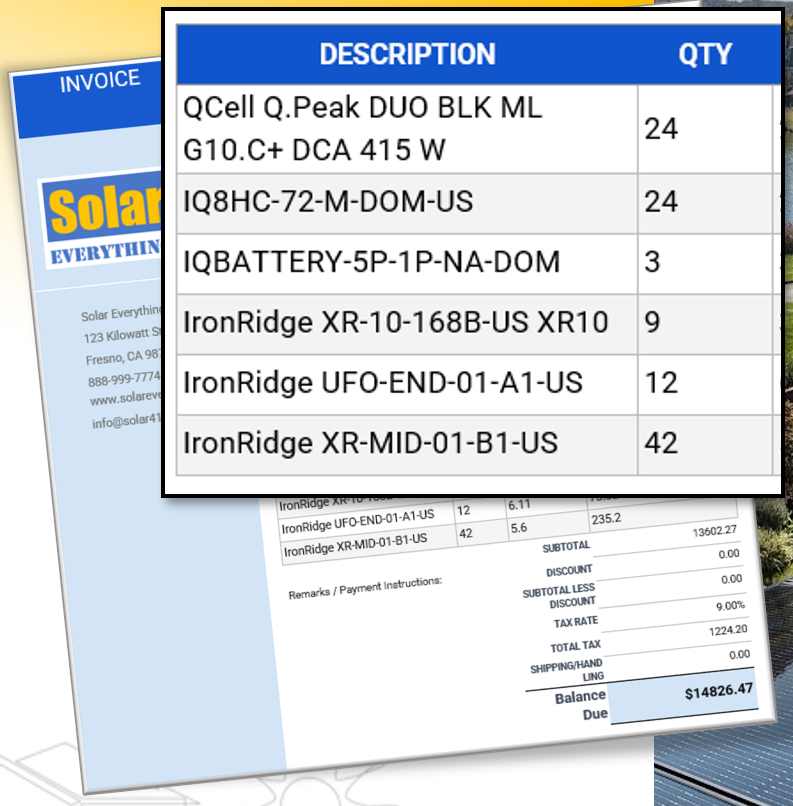Open the info@solar41 email link
Viewport: 793px width, 806px height.
tap(127, 421)
